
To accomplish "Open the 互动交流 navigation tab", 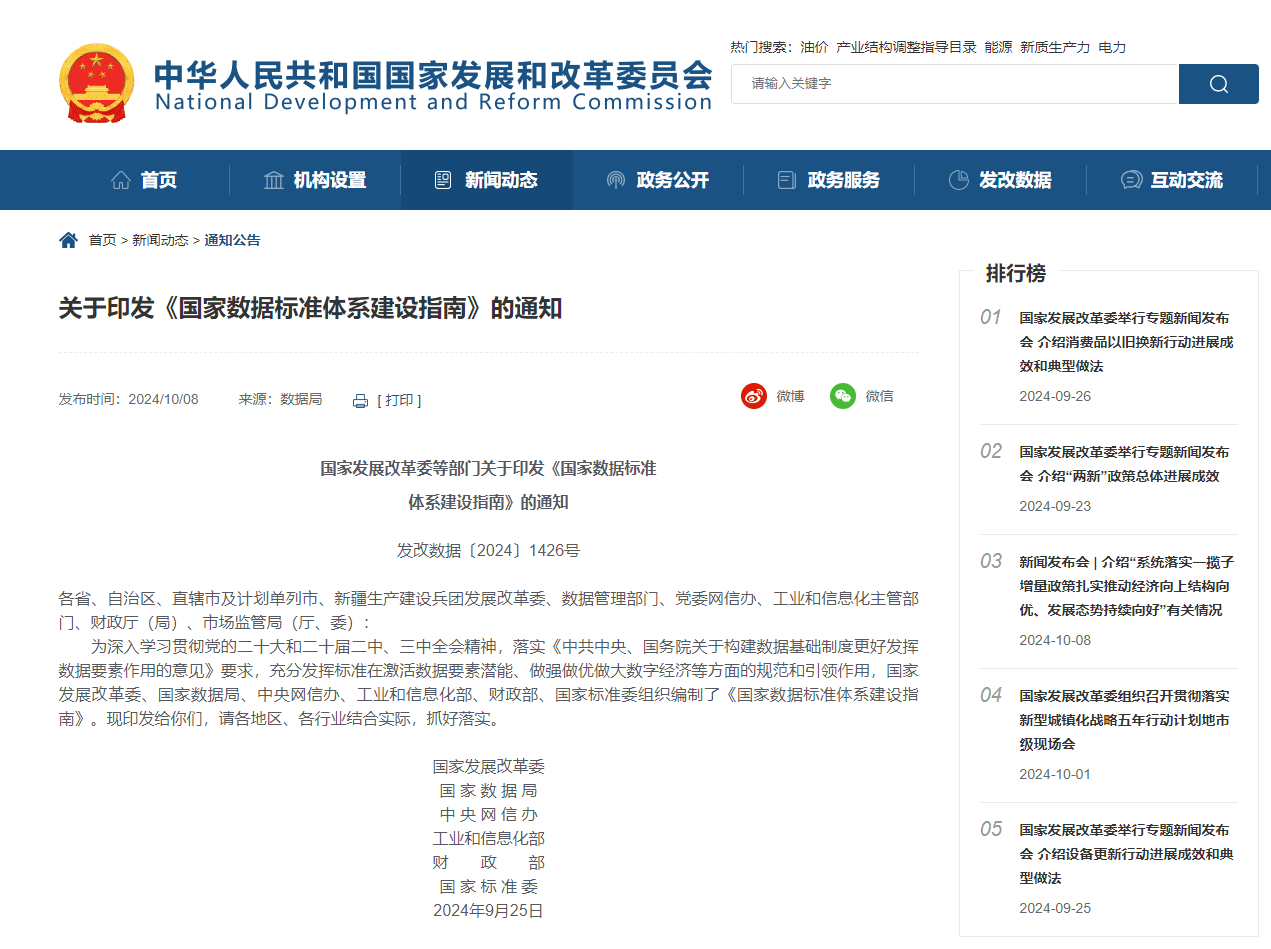I will tap(1172, 180).
